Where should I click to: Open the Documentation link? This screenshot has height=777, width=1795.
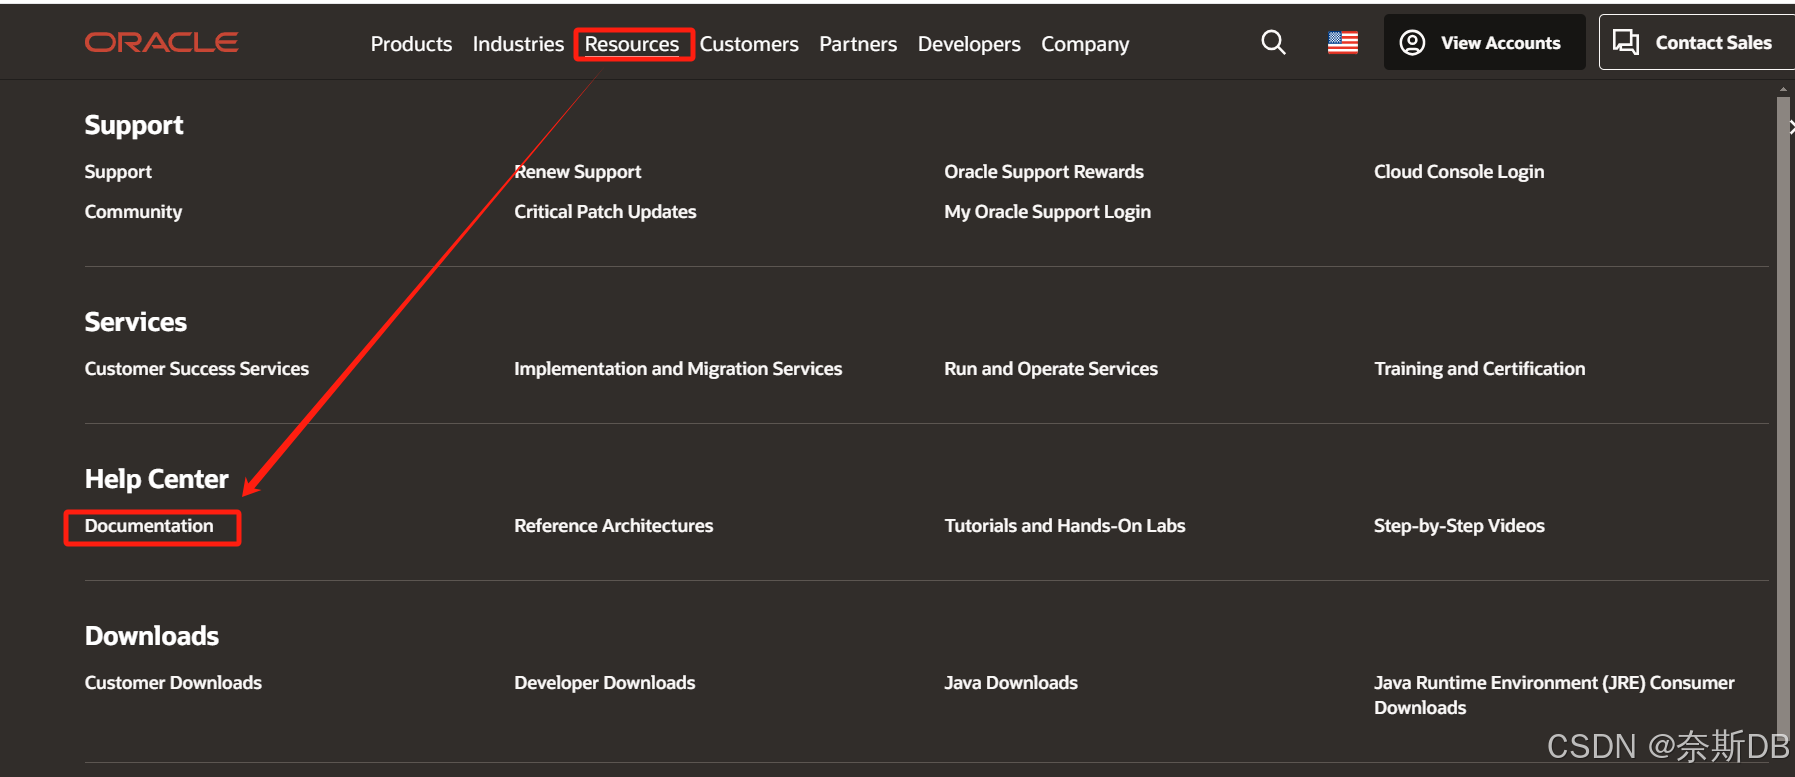coord(149,526)
